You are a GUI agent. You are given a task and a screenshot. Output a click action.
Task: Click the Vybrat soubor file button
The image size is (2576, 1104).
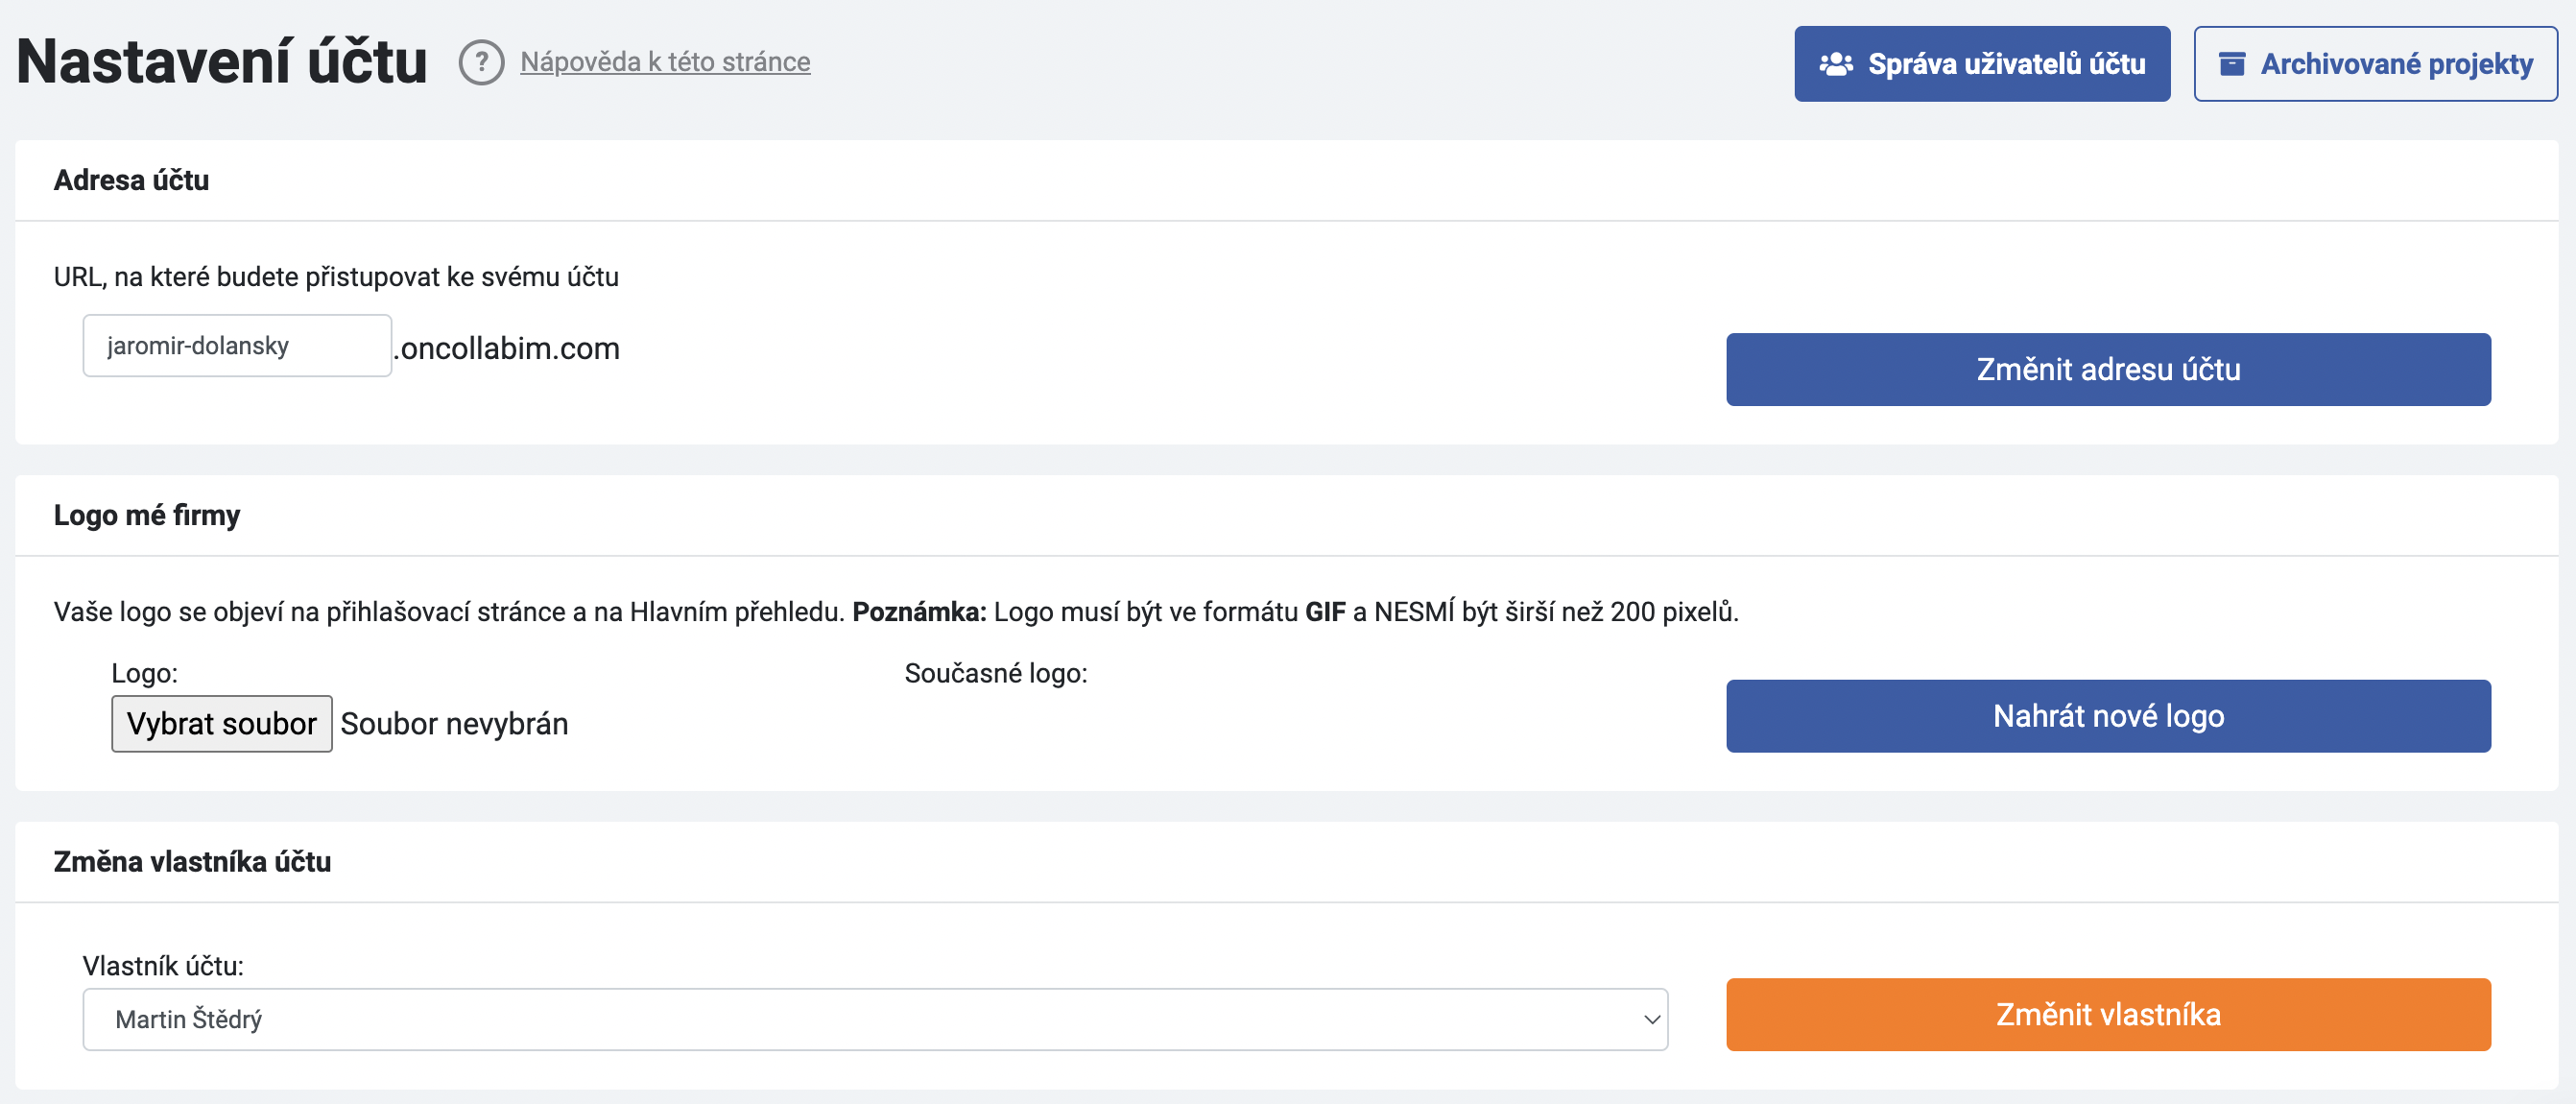point(222,723)
